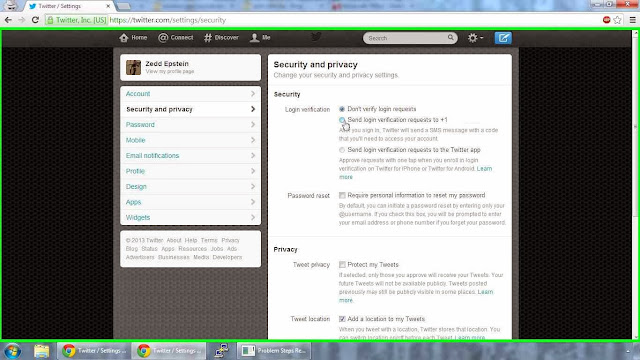Image resolution: width=640 pixels, height=360 pixels.
Task: Open the Media footer link
Action: (201, 258)
